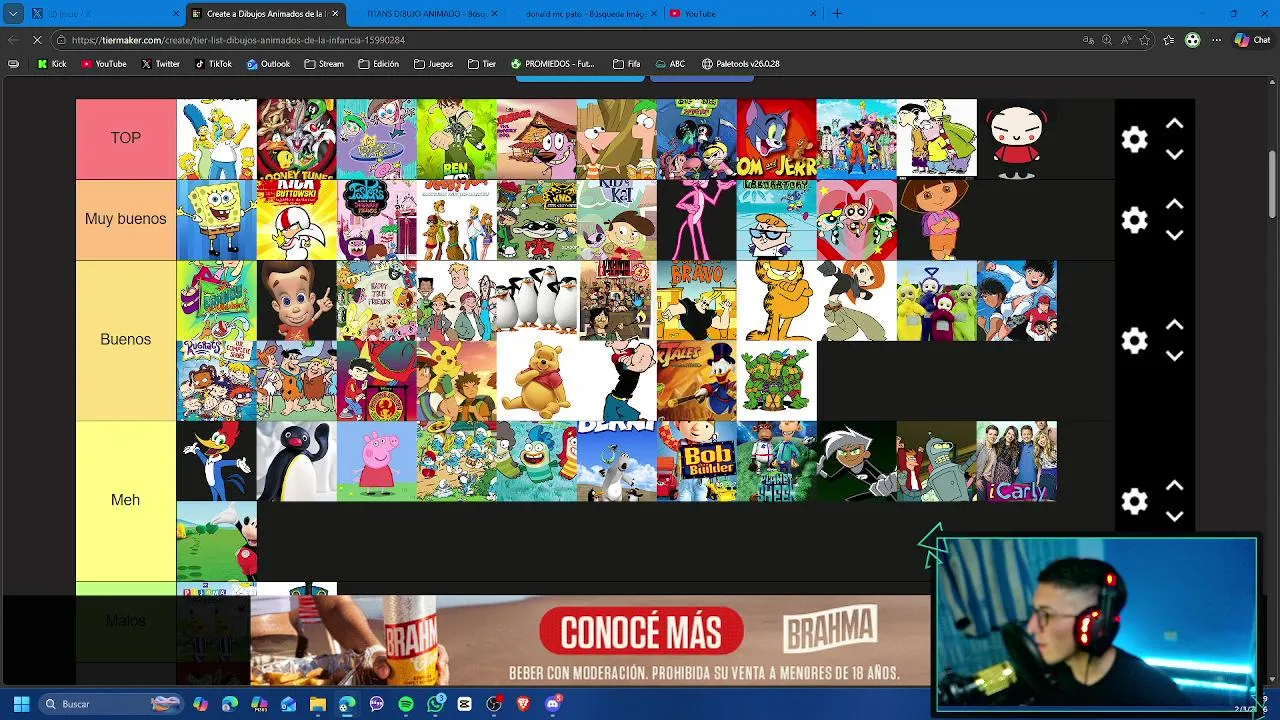Move Meh row up with arrow
Viewport: 1280px width, 720px height.
(x=1175, y=486)
